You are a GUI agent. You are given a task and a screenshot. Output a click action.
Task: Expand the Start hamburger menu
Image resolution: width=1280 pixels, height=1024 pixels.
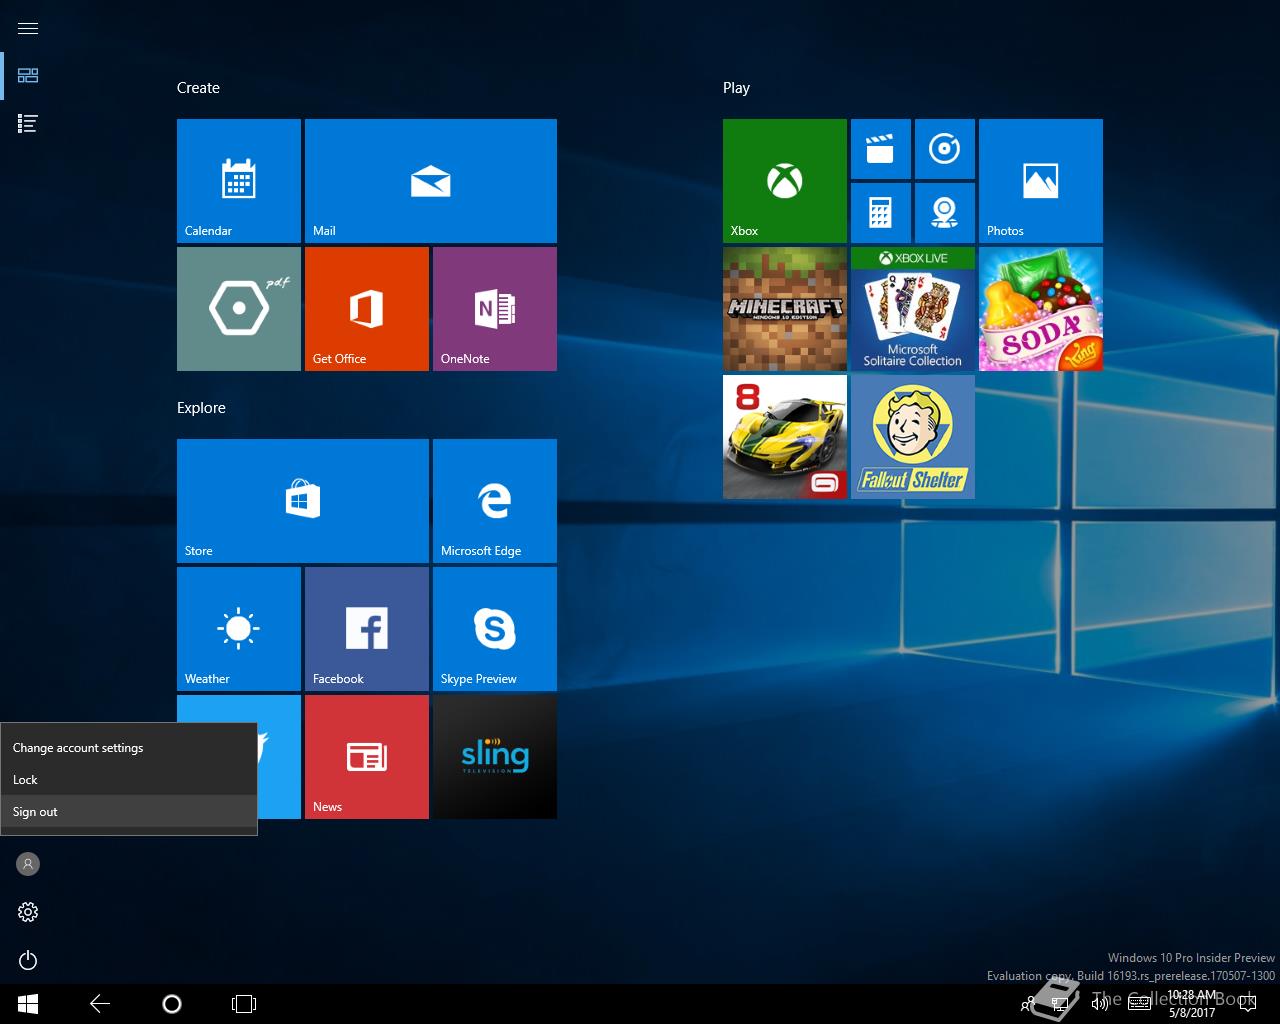pyautogui.click(x=28, y=28)
